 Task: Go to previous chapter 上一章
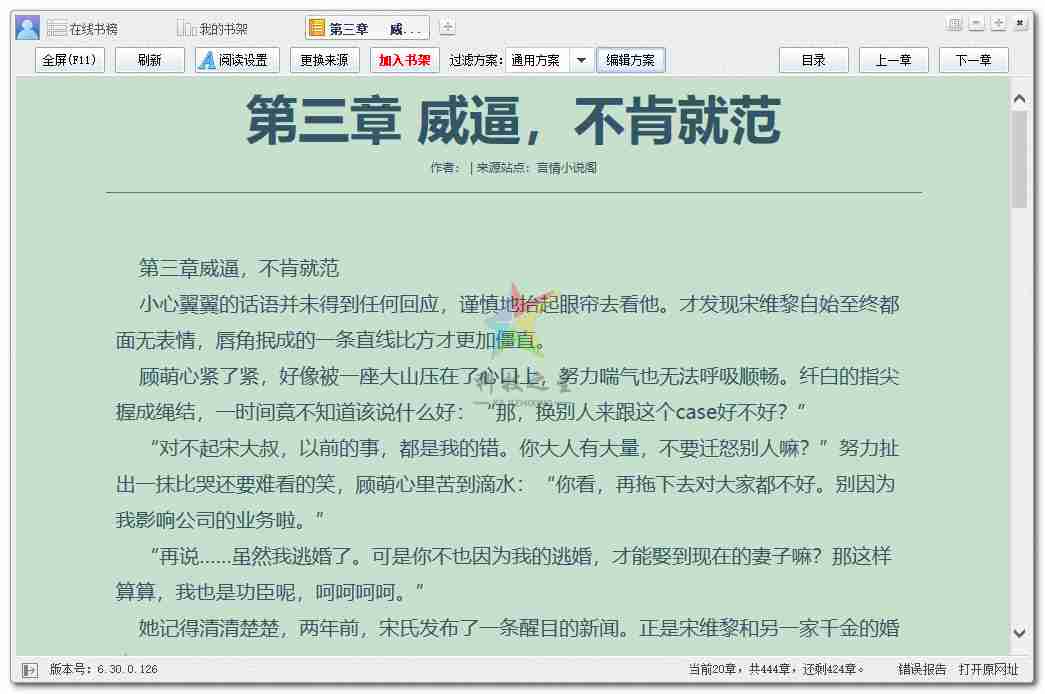893,60
